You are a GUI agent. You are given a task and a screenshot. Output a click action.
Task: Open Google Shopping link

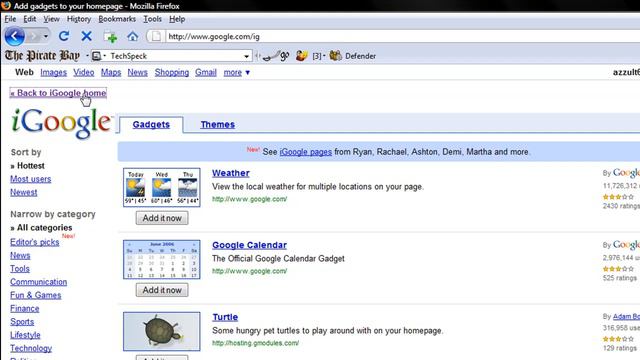point(172,72)
